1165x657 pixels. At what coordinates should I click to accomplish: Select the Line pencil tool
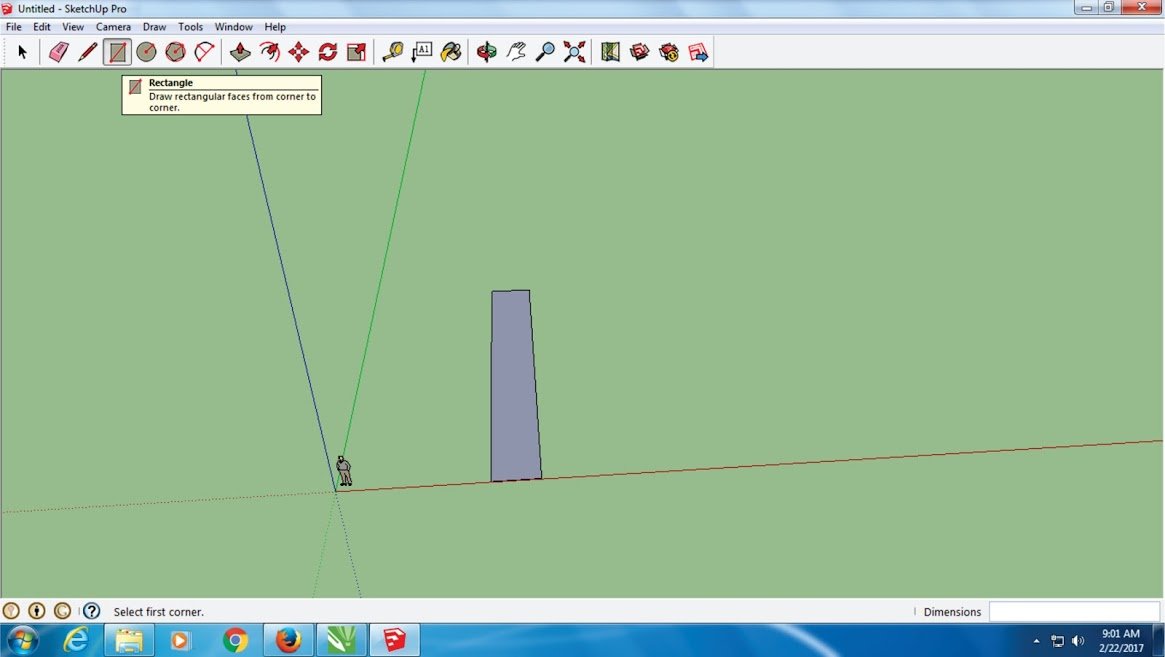[x=88, y=52]
